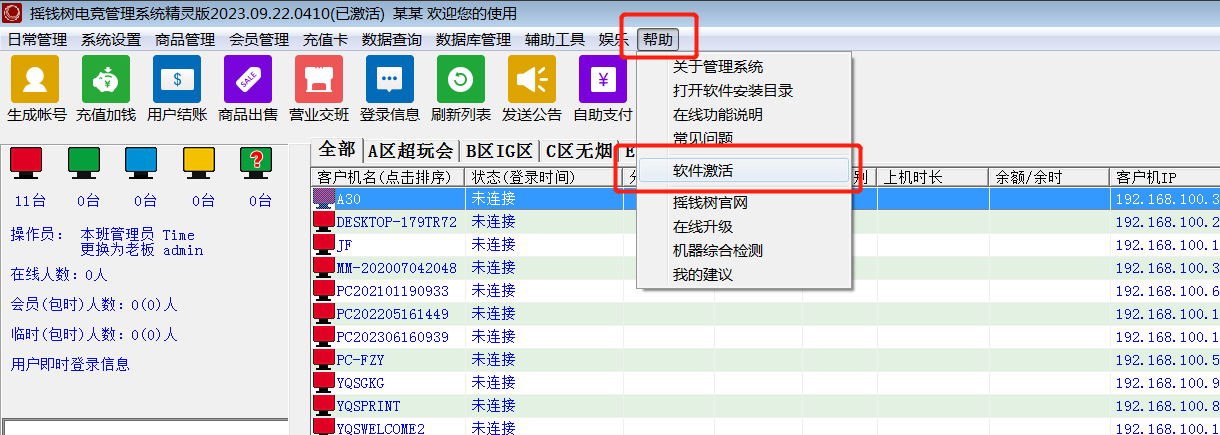
Task: Open the 会员管理 menu
Action: click(x=259, y=40)
